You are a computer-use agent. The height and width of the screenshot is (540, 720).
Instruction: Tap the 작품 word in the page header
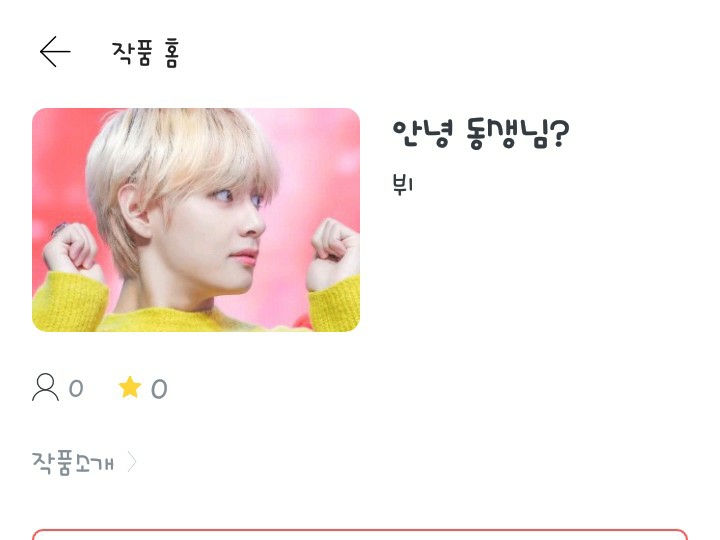click(x=131, y=53)
